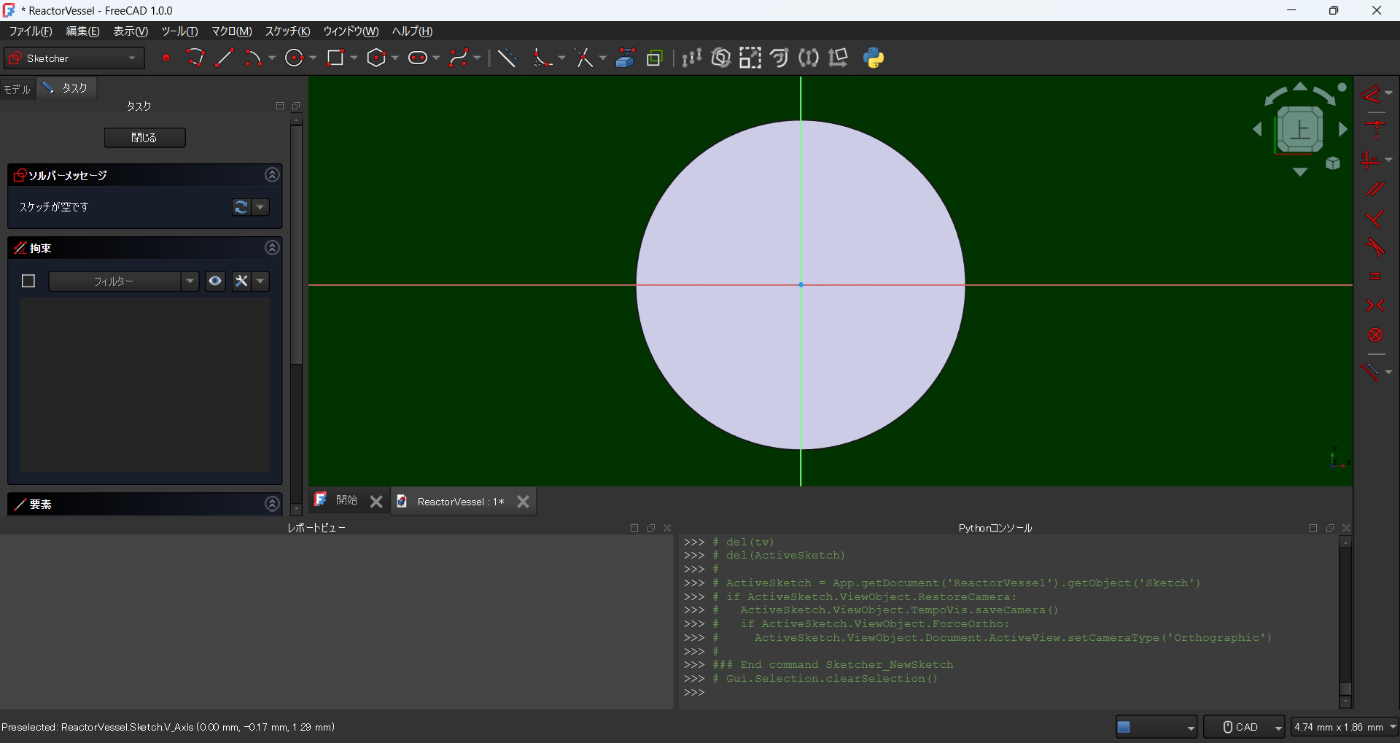Viewport: 1400px width, 743px height.
Task: Select the create rectangle tool
Action: (x=335, y=58)
